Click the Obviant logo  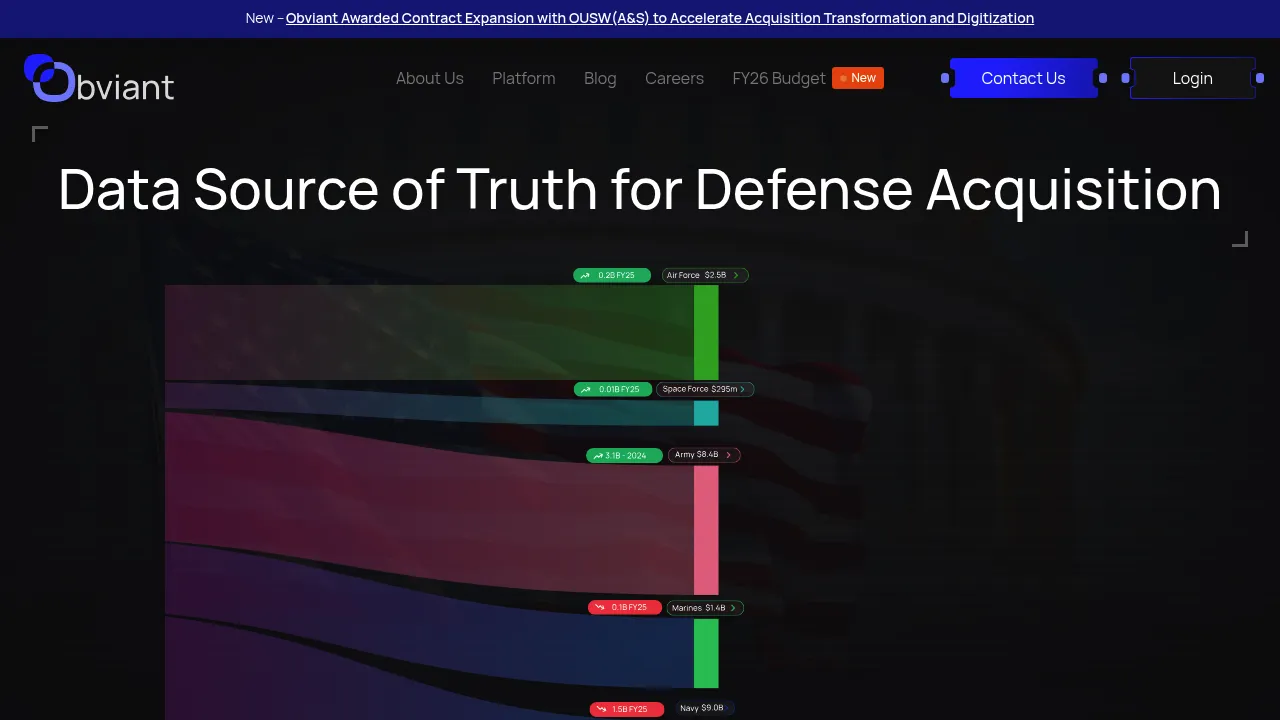tap(99, 78)
